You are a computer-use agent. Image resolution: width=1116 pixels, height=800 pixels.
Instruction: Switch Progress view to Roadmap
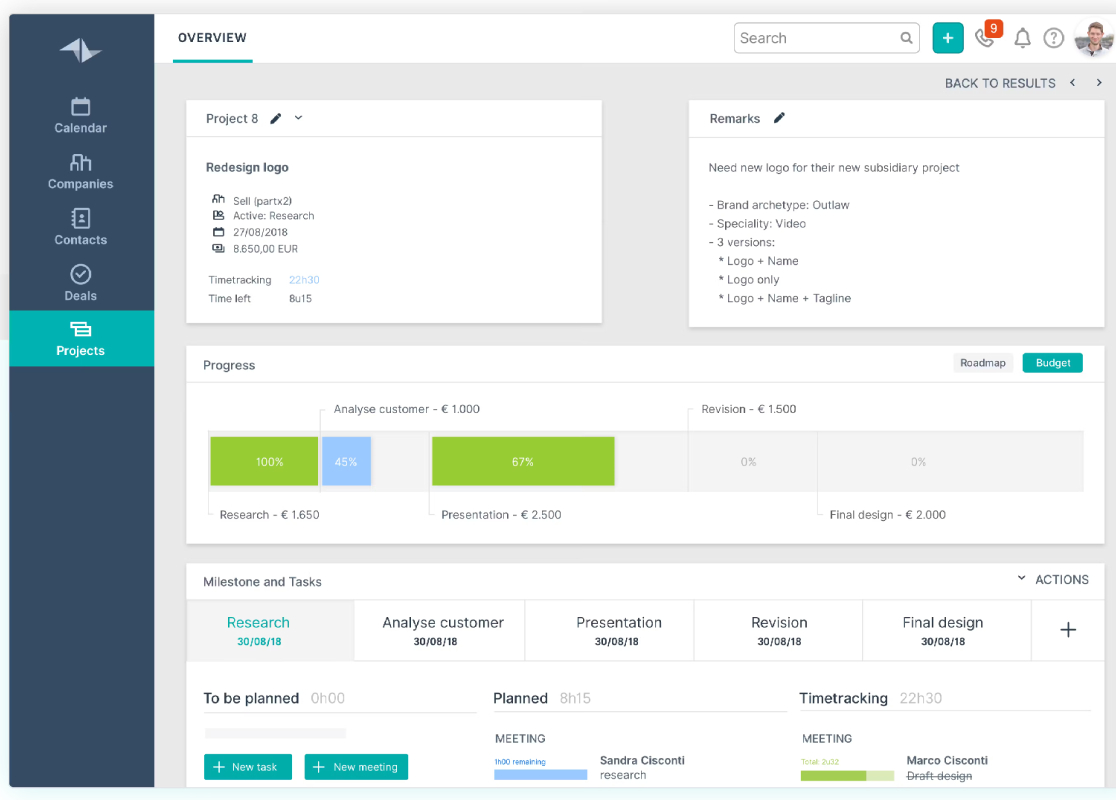pos(982,363)
